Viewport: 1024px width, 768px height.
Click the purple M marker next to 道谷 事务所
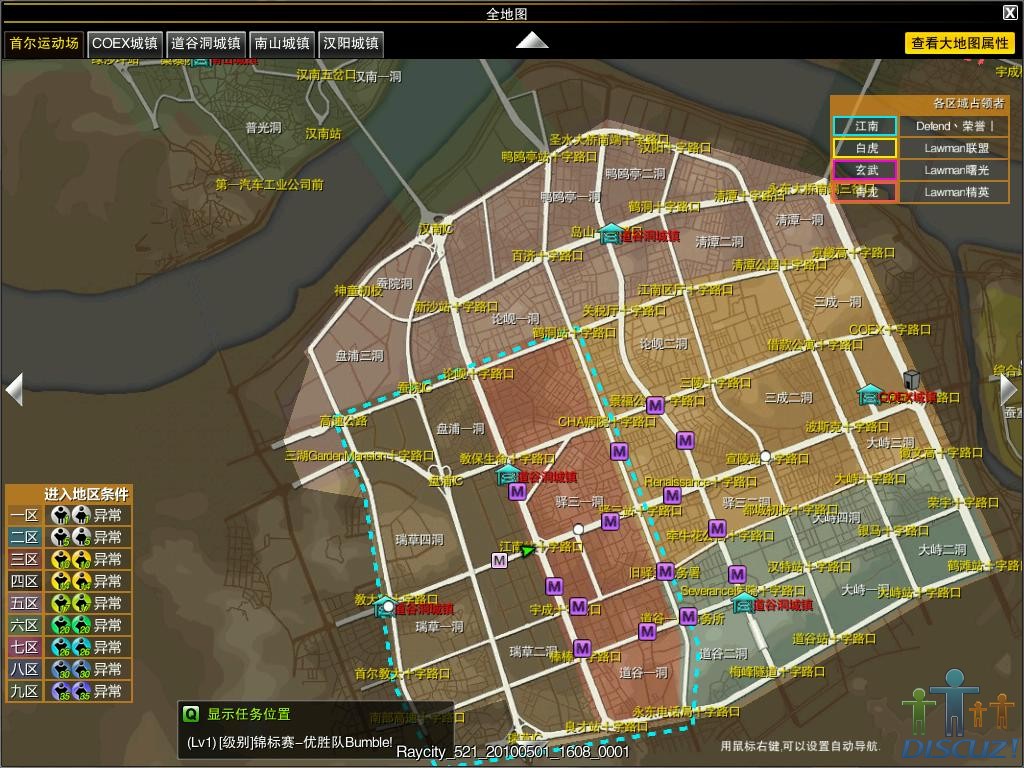pyautogui.click(x=688, y=616)
